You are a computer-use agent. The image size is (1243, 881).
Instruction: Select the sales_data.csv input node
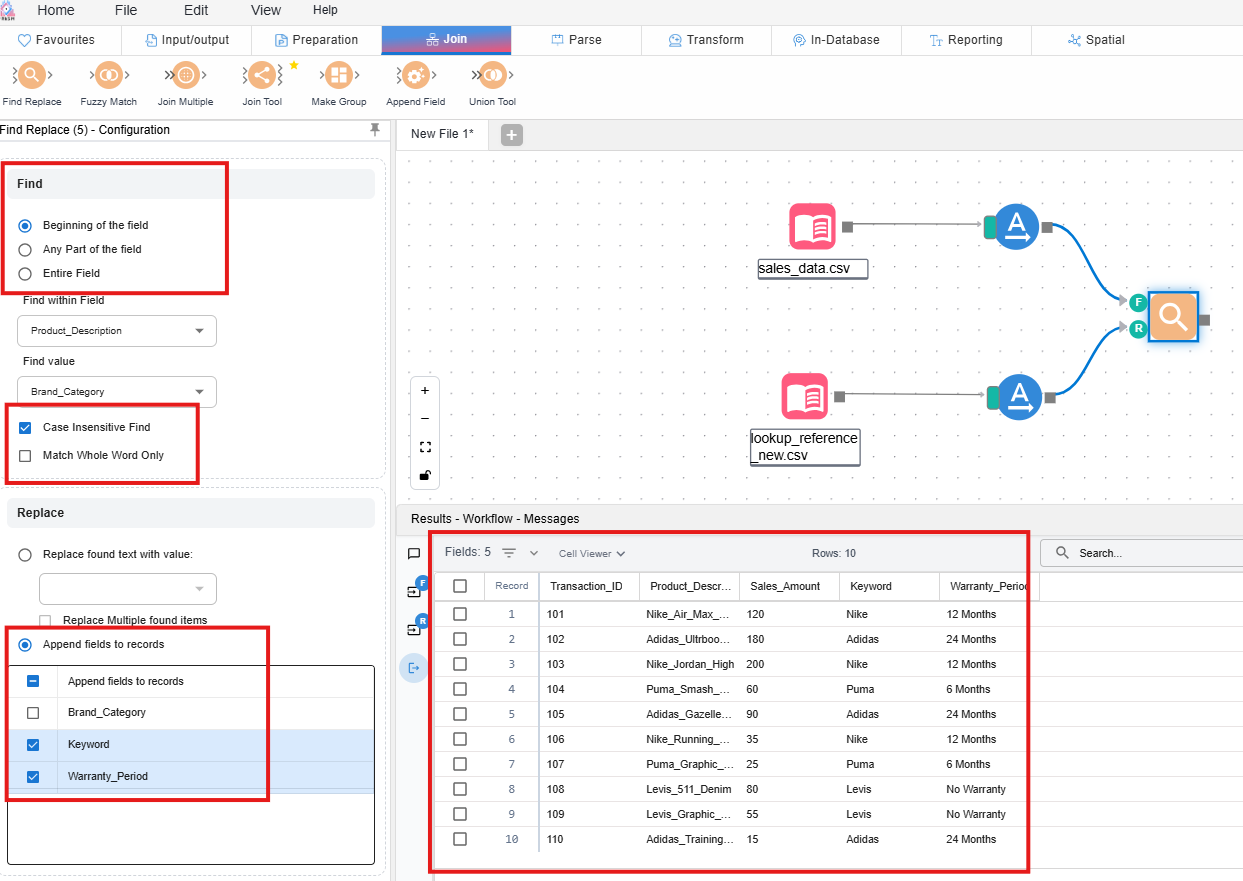812,227
